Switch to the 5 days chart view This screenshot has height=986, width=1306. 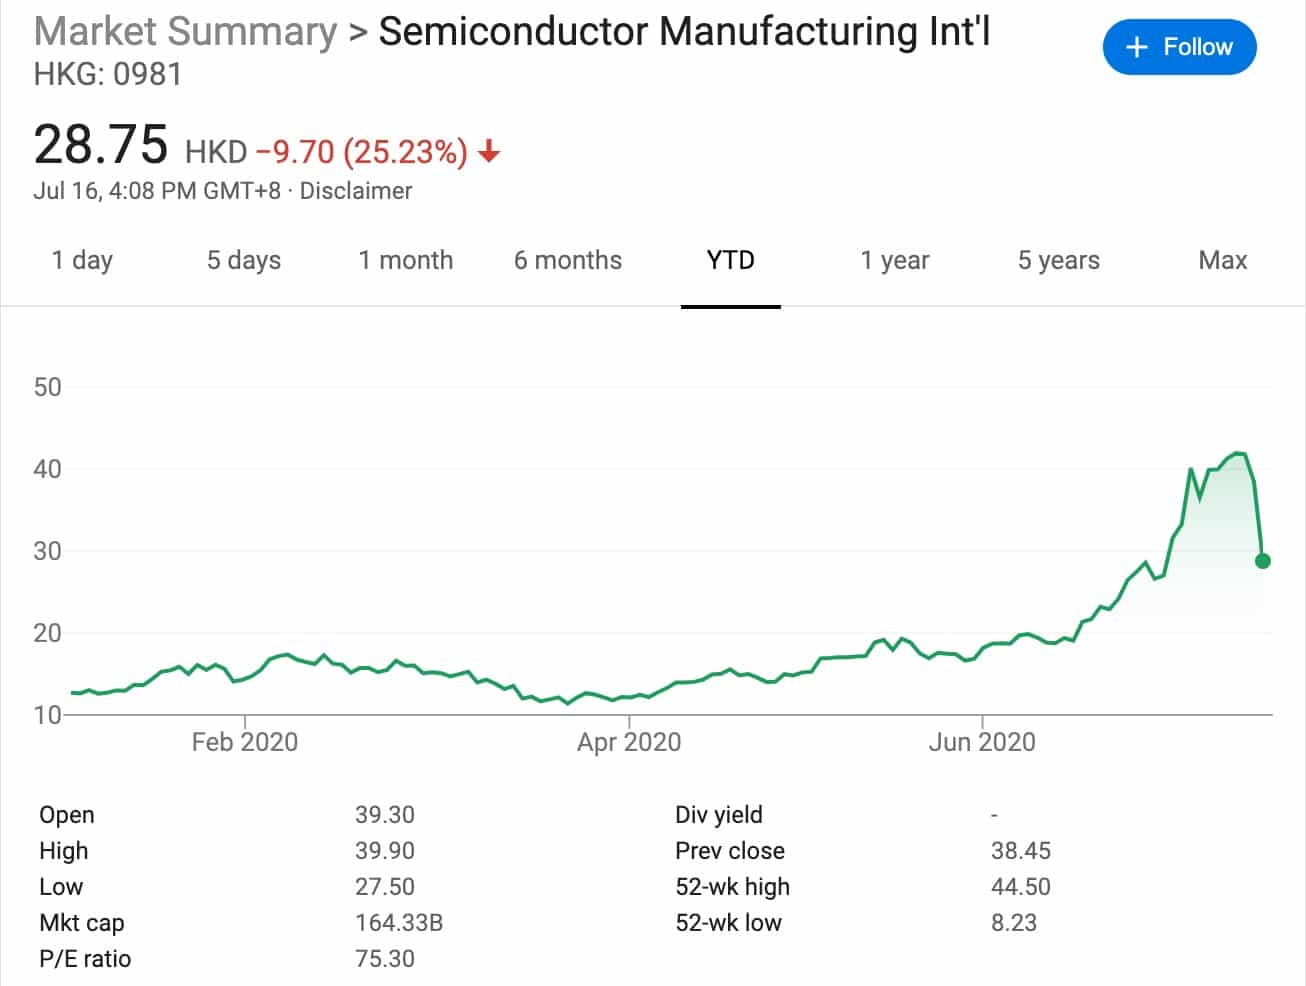click(243, 260)
